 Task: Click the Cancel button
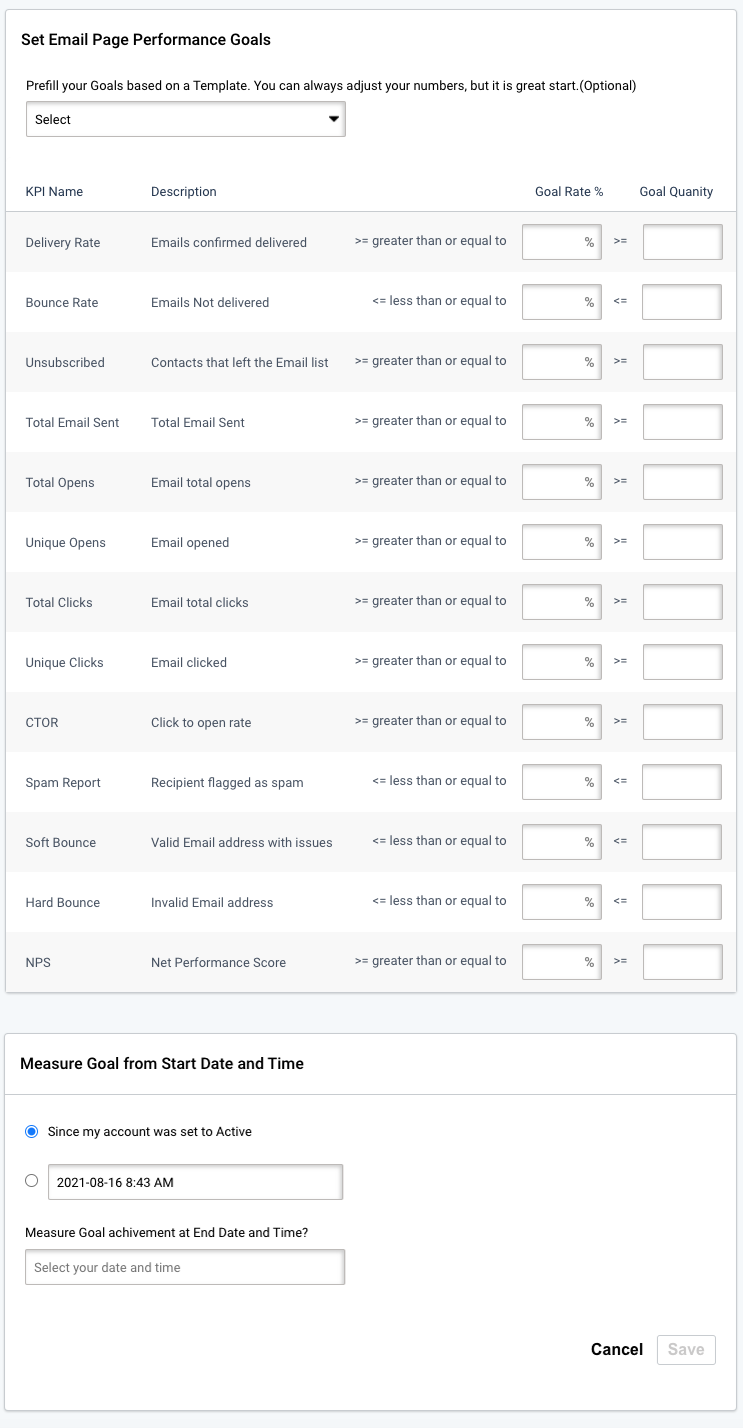[616, 1349]
